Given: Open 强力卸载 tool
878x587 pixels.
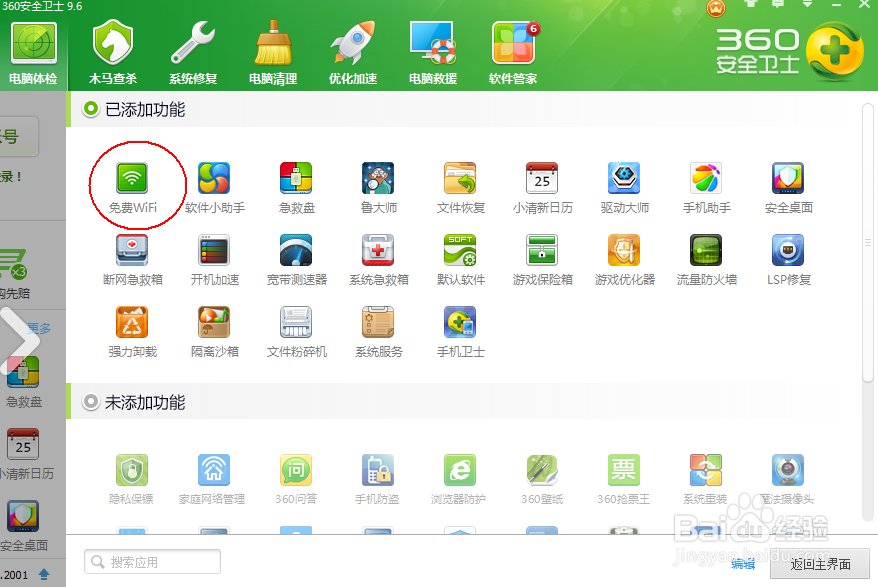Looking at the screenshot, I should pyautogui.click(x=132, y=332).
